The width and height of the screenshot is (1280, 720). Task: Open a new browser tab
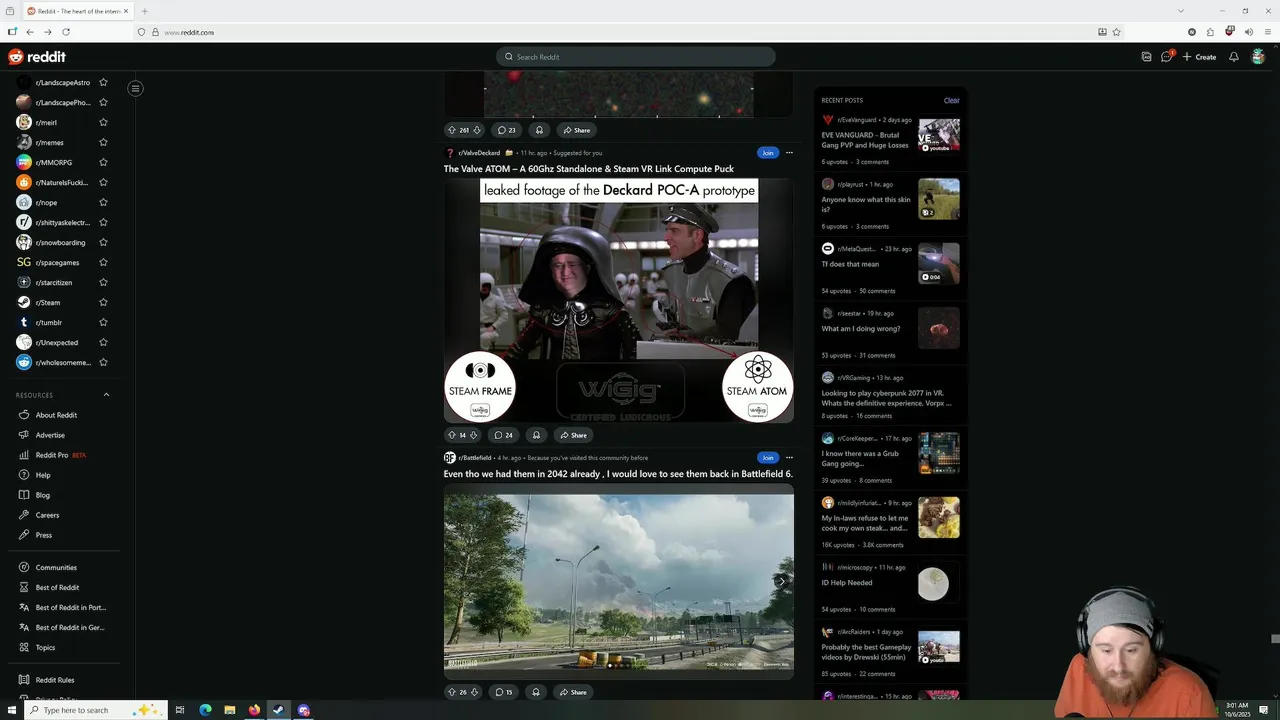pyautogui.click(x=144, y=11)
